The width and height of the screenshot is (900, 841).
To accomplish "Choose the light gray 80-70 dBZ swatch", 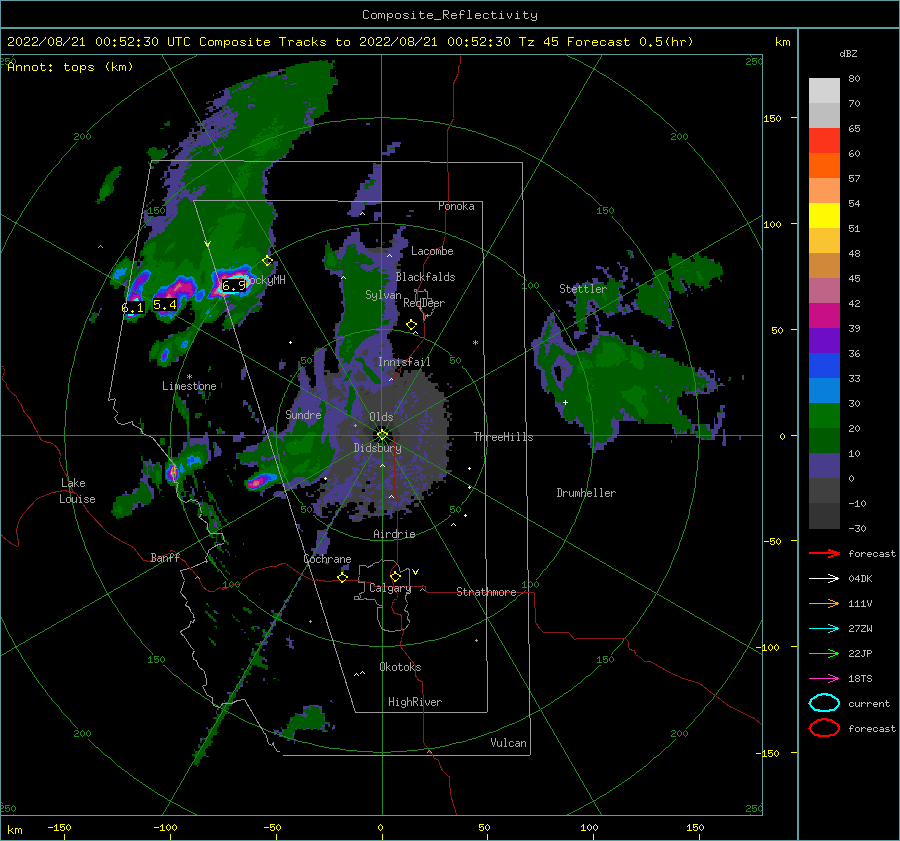I will pyautogui.click(x=824, y=91).
